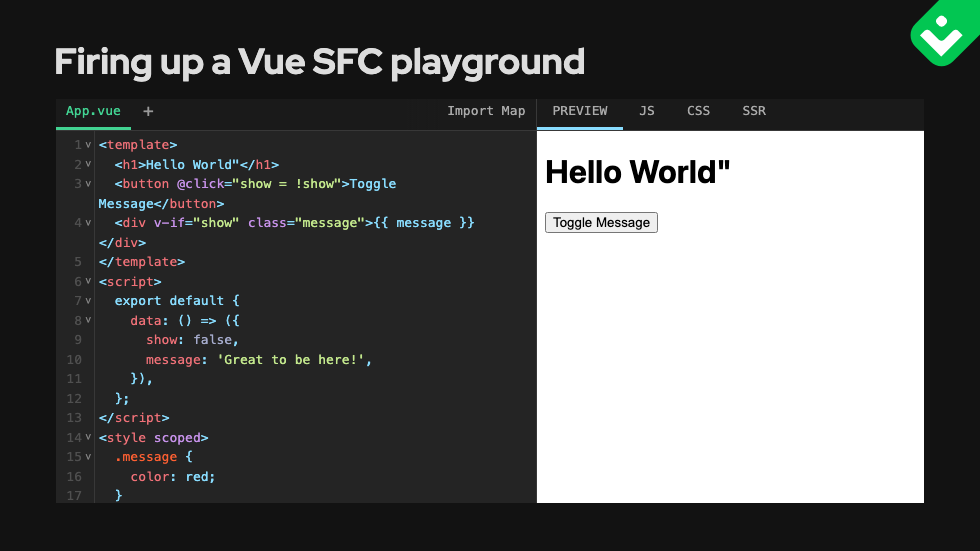Screen dimensions: 980x551
Task: Collapse the data fold on line 8
Action: tap(88, 320)
